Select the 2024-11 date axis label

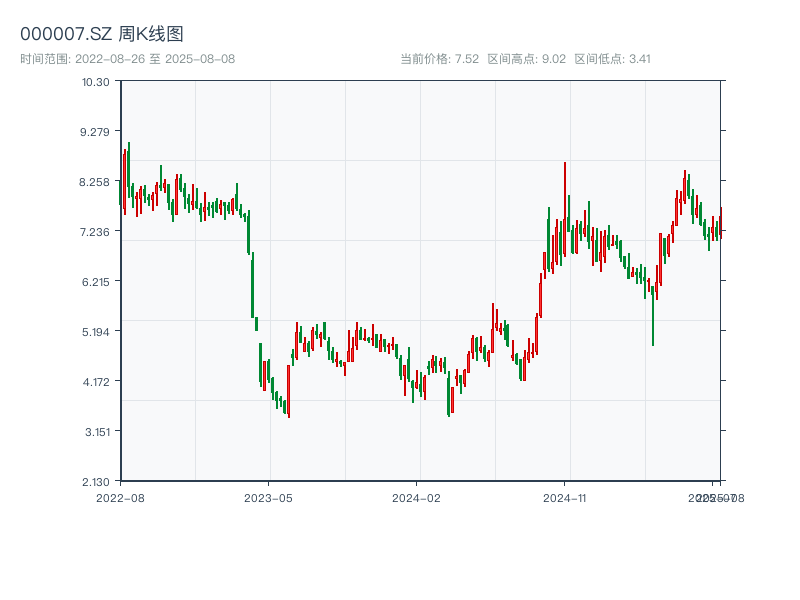point(564,497)
